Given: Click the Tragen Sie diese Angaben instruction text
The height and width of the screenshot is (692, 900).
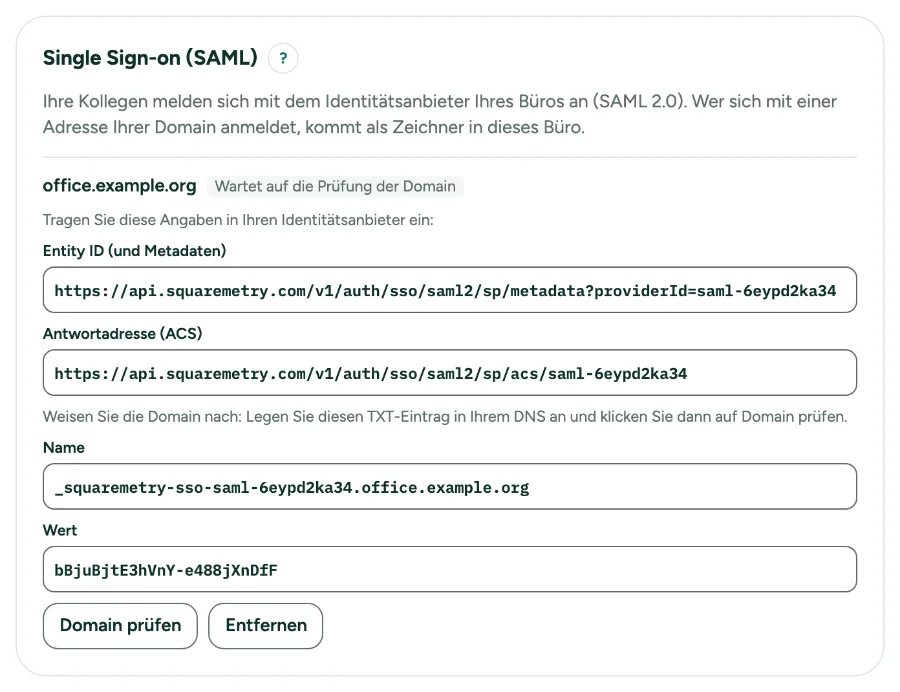Looking at the screenshot, I should (x=238, y=220).
